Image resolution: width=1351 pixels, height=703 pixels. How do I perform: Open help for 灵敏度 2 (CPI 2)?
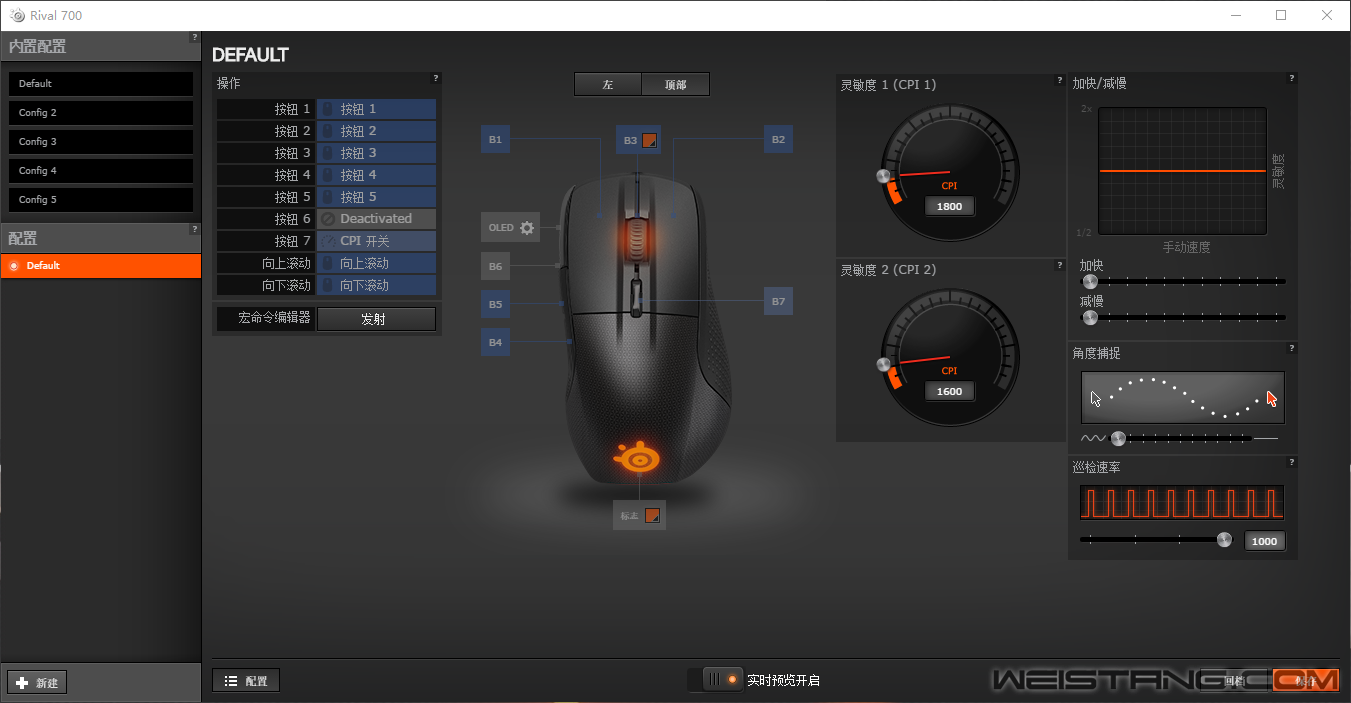(x=1060, y=265)
